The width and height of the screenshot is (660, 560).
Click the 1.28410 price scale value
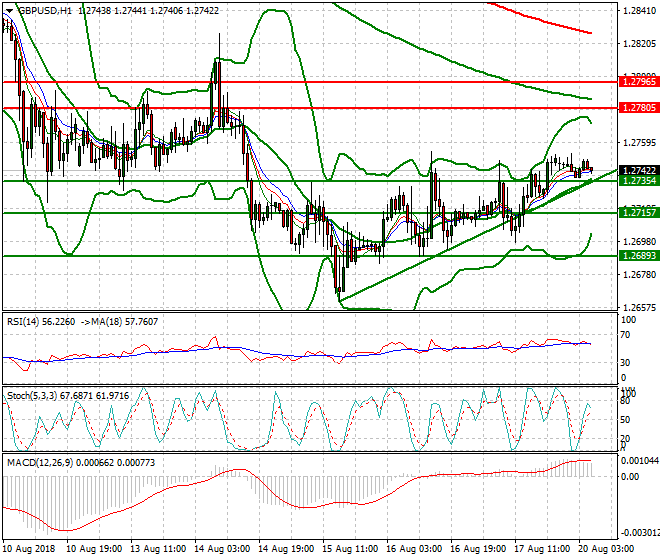[636, 11]
